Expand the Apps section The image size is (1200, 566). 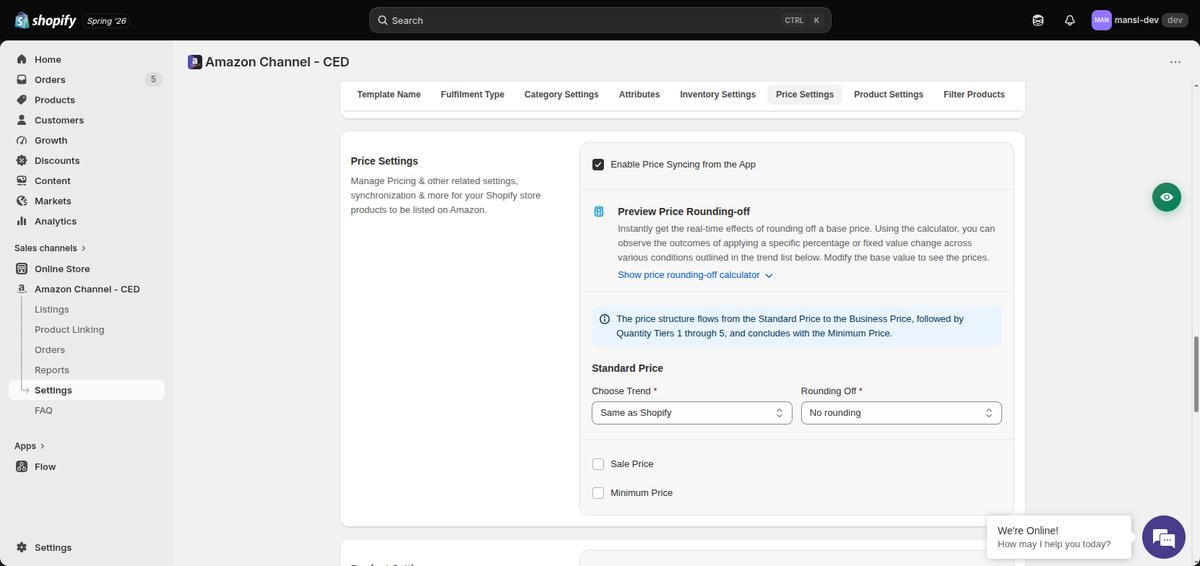[29, 446]
